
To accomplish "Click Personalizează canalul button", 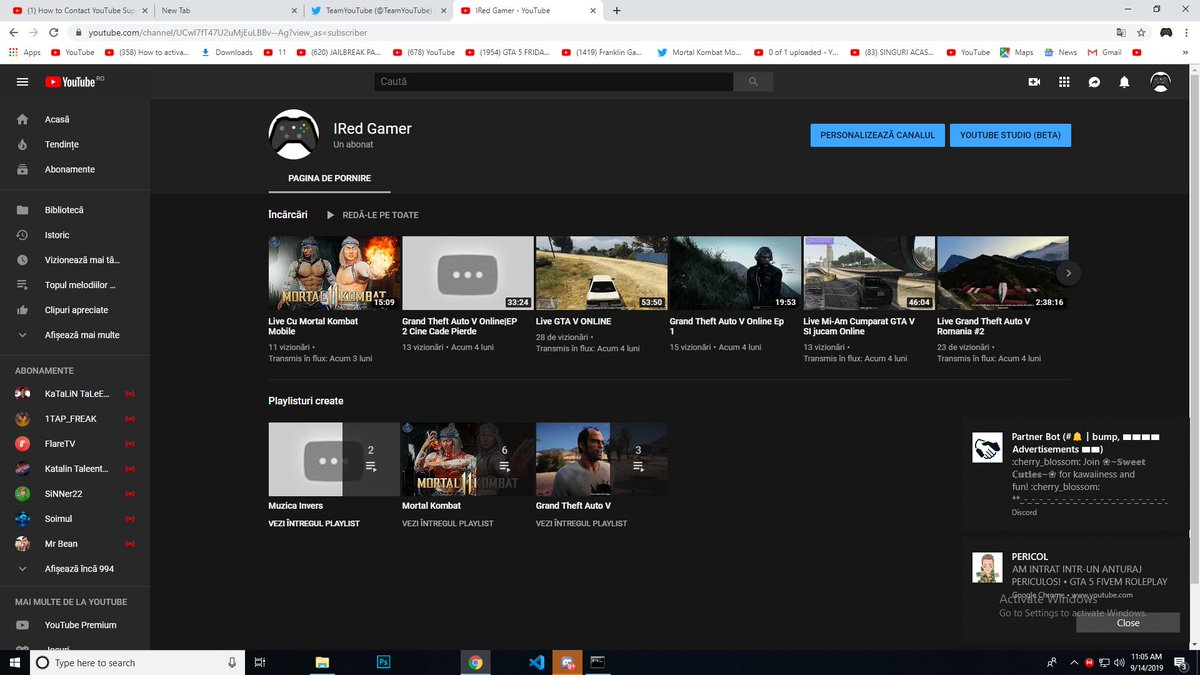I will click(x=877, y=135).
